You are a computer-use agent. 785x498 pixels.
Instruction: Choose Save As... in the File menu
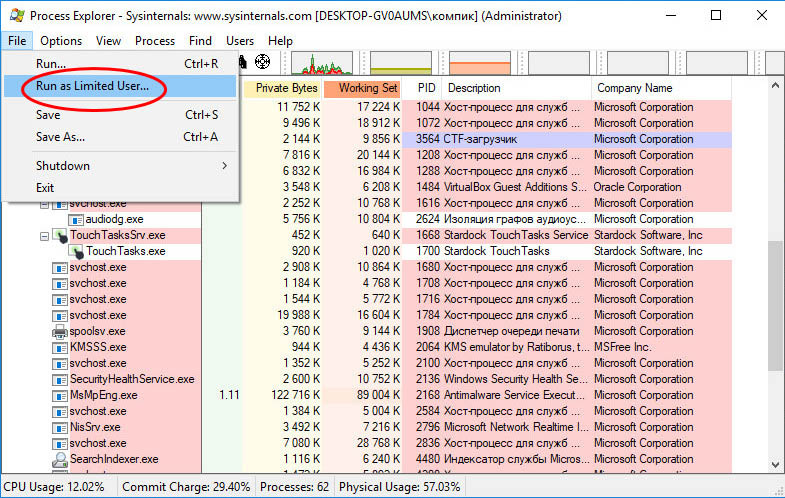tap(120, 137)
